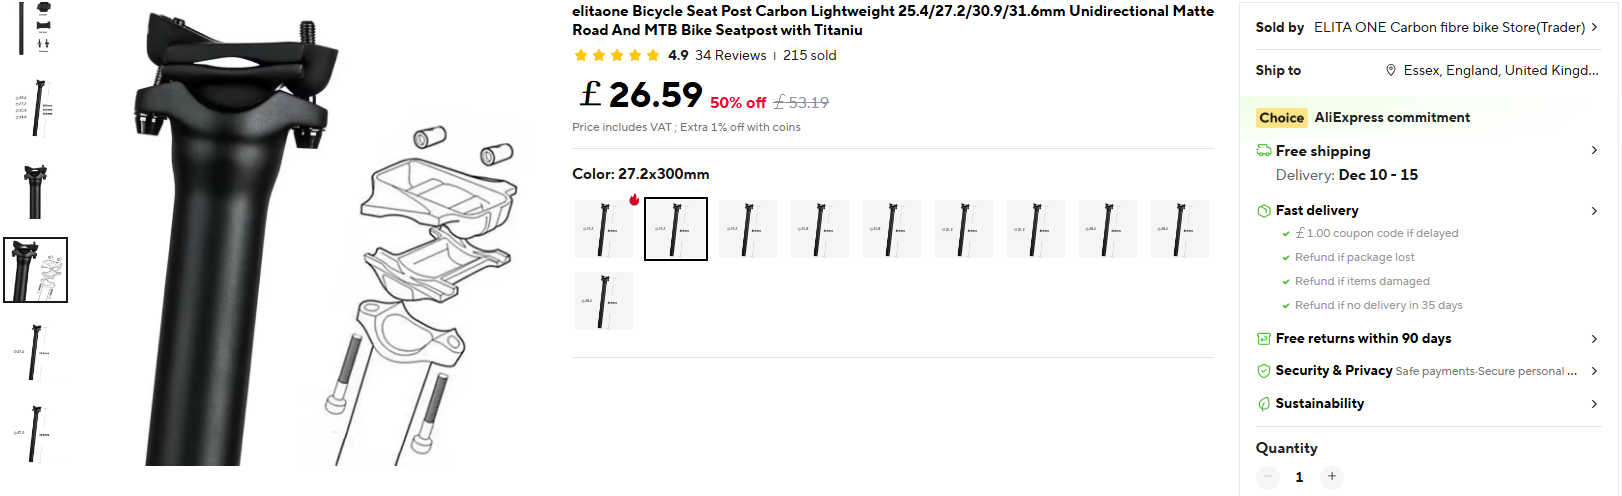Click the Security & Privacy shield icon
The image size is (1622, 496).
(x=1264, y=371)
